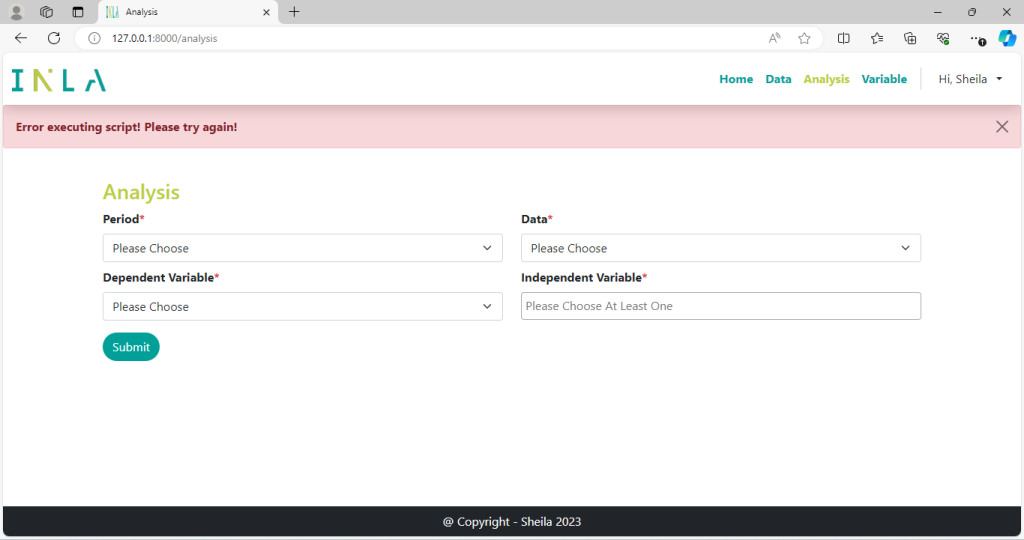Open the workspaces icon in title bar
This screenshot has height=540, width=1024.
click(46, 12)
